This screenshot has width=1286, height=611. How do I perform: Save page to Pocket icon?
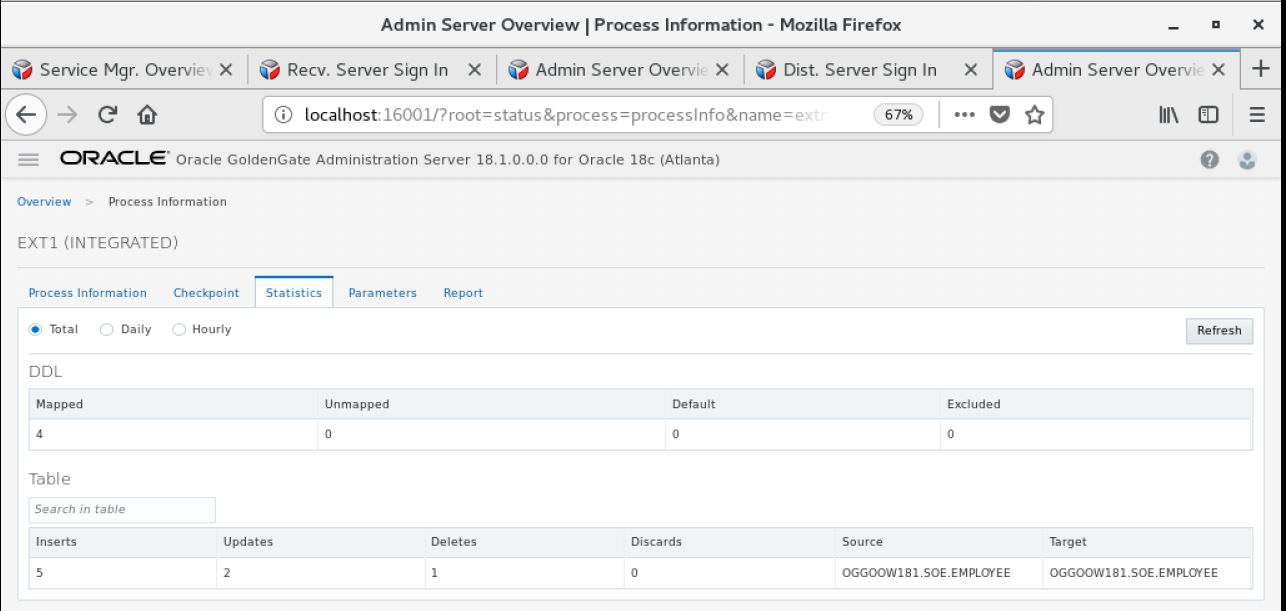coord(999,114)
